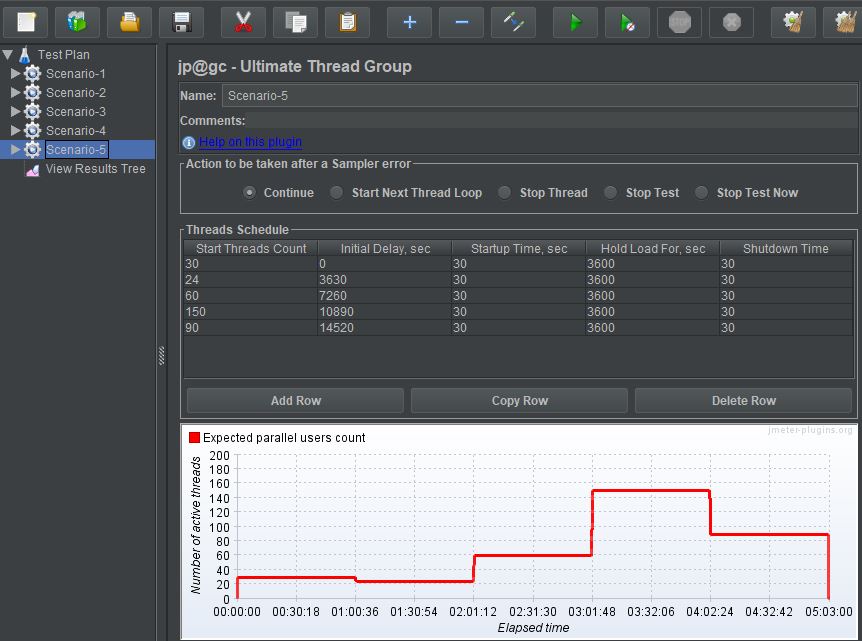
Task: Click the Add Row button
Action: click(295, 401)
